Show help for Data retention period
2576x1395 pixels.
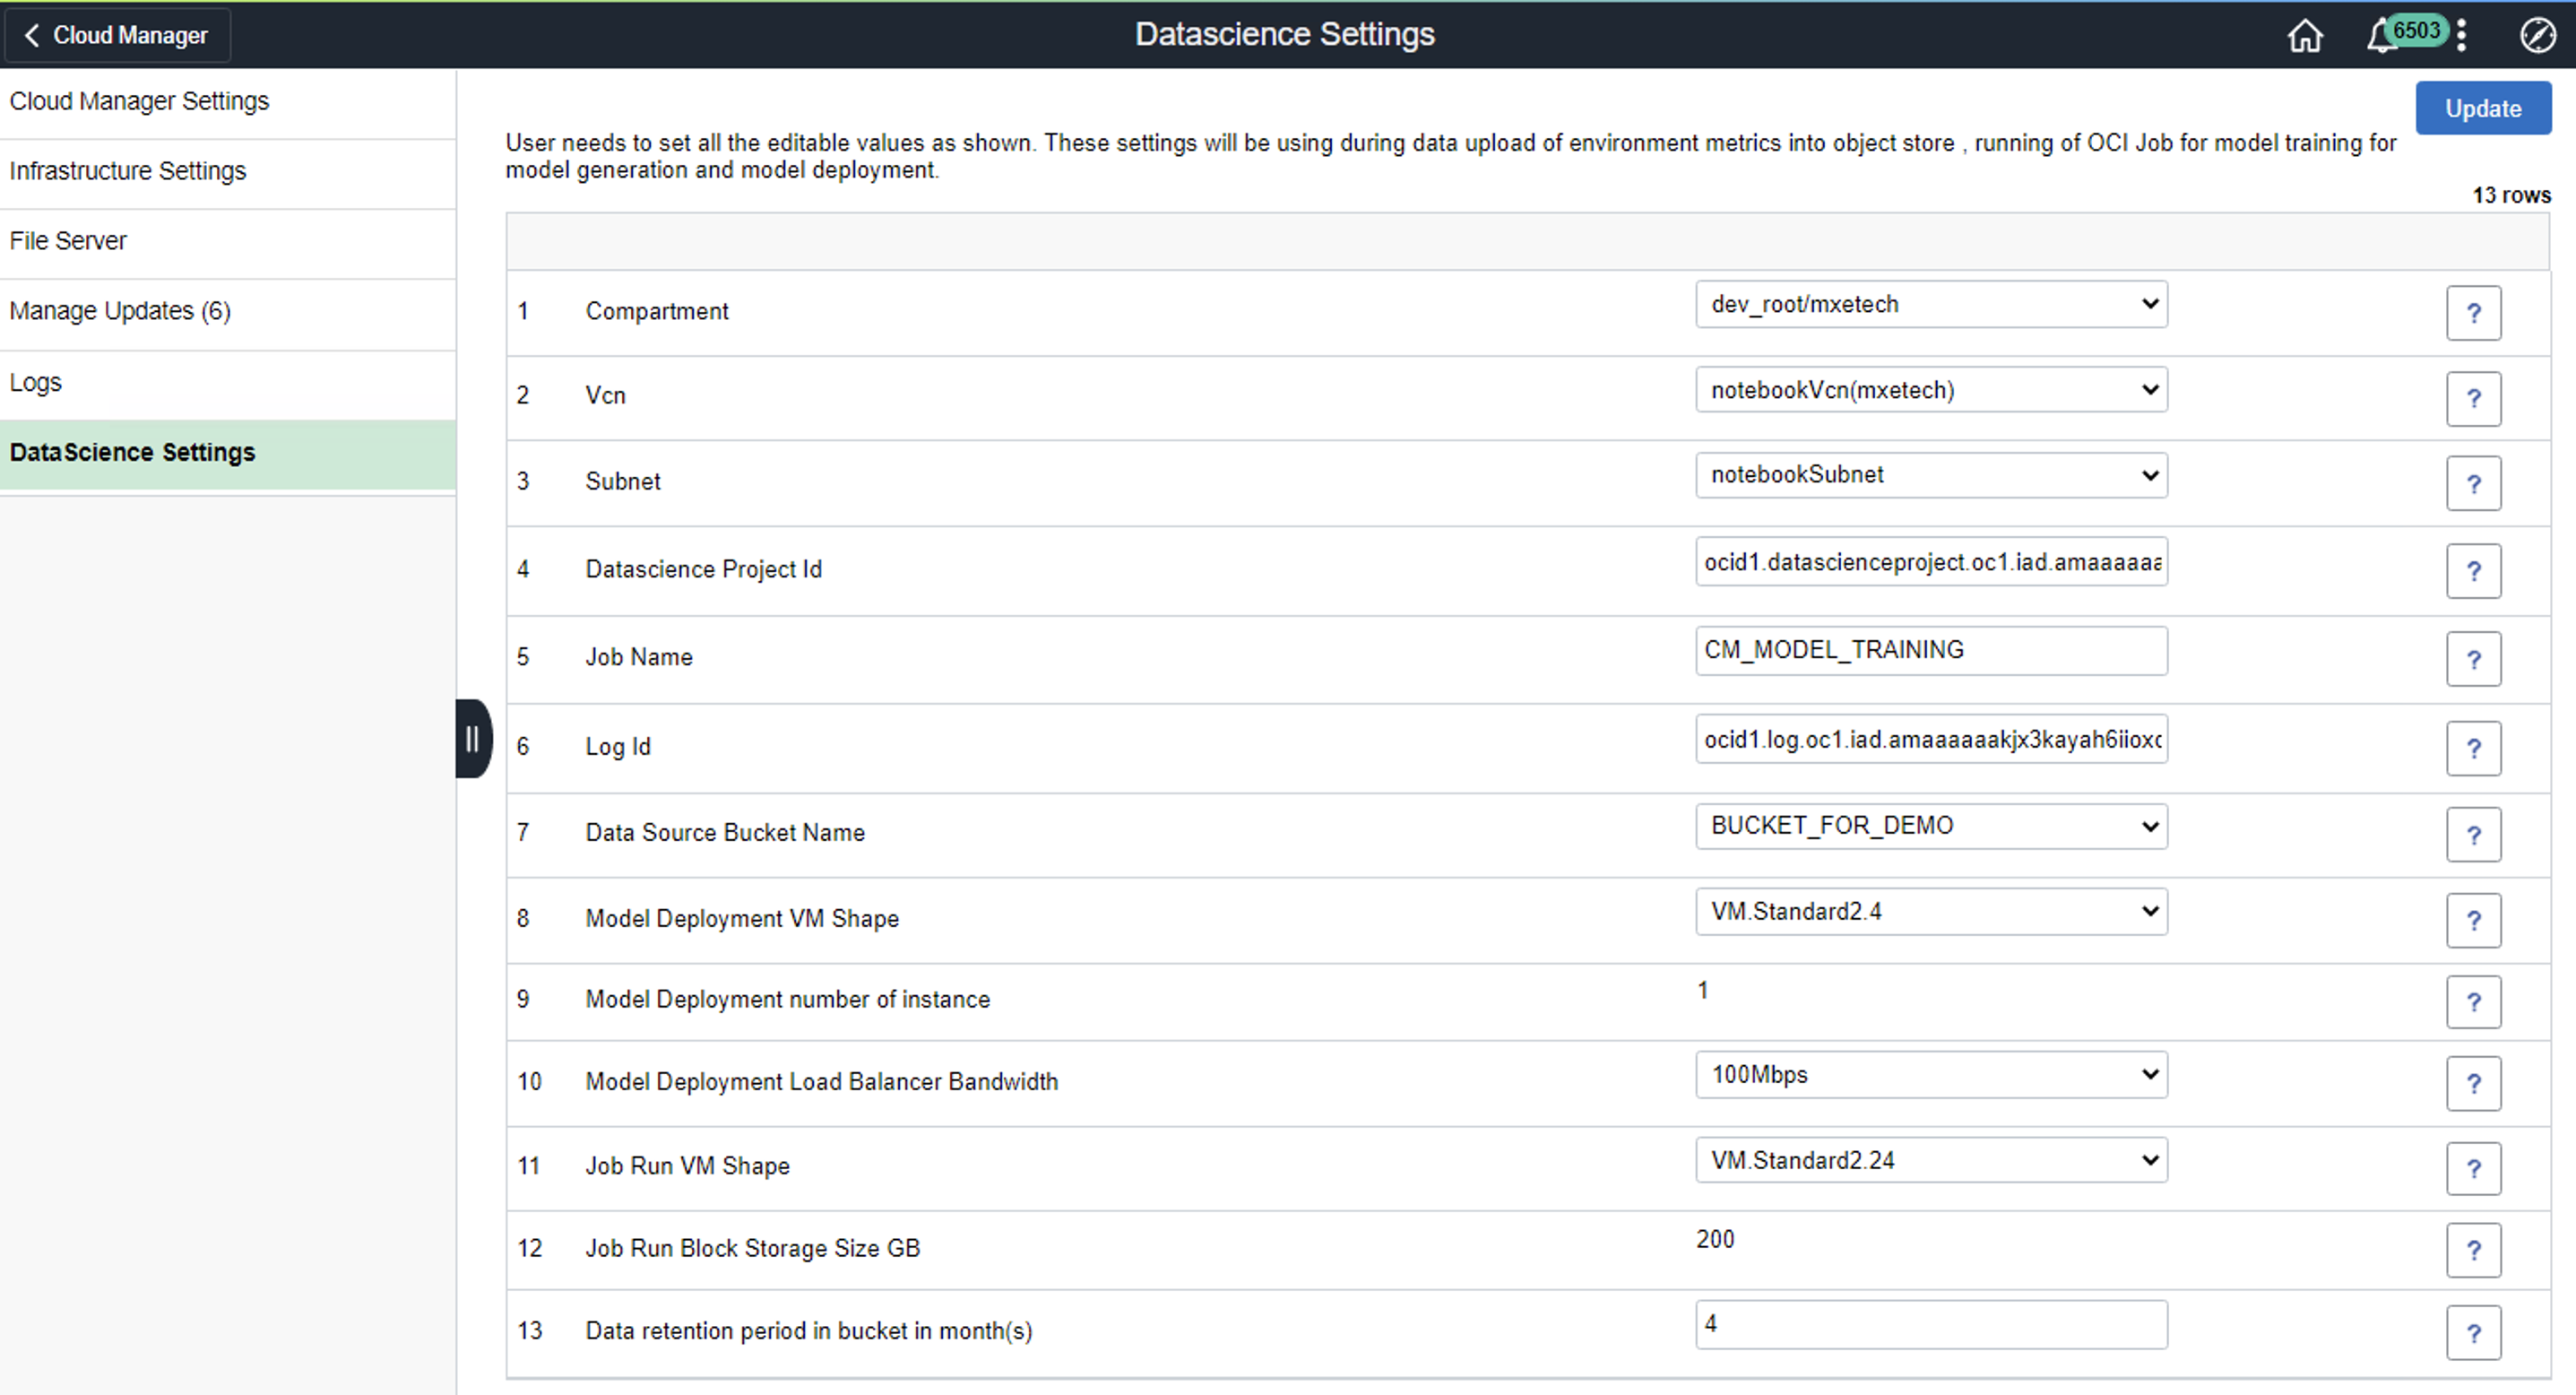coord(2473,1333)
